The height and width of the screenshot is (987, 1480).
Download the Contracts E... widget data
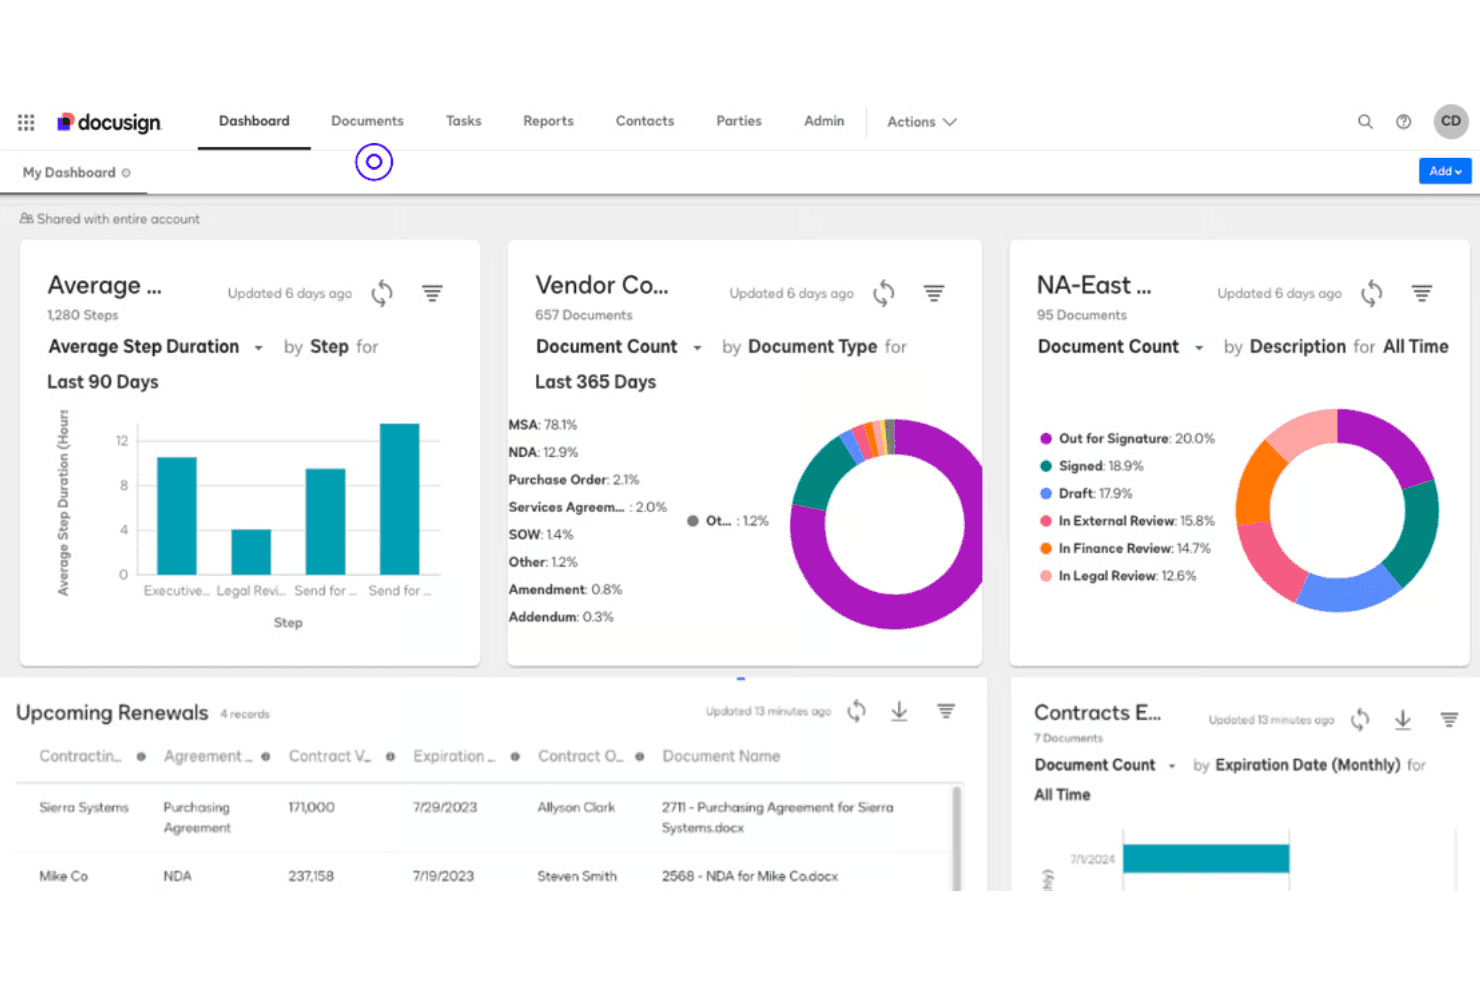coord(1403,719)
